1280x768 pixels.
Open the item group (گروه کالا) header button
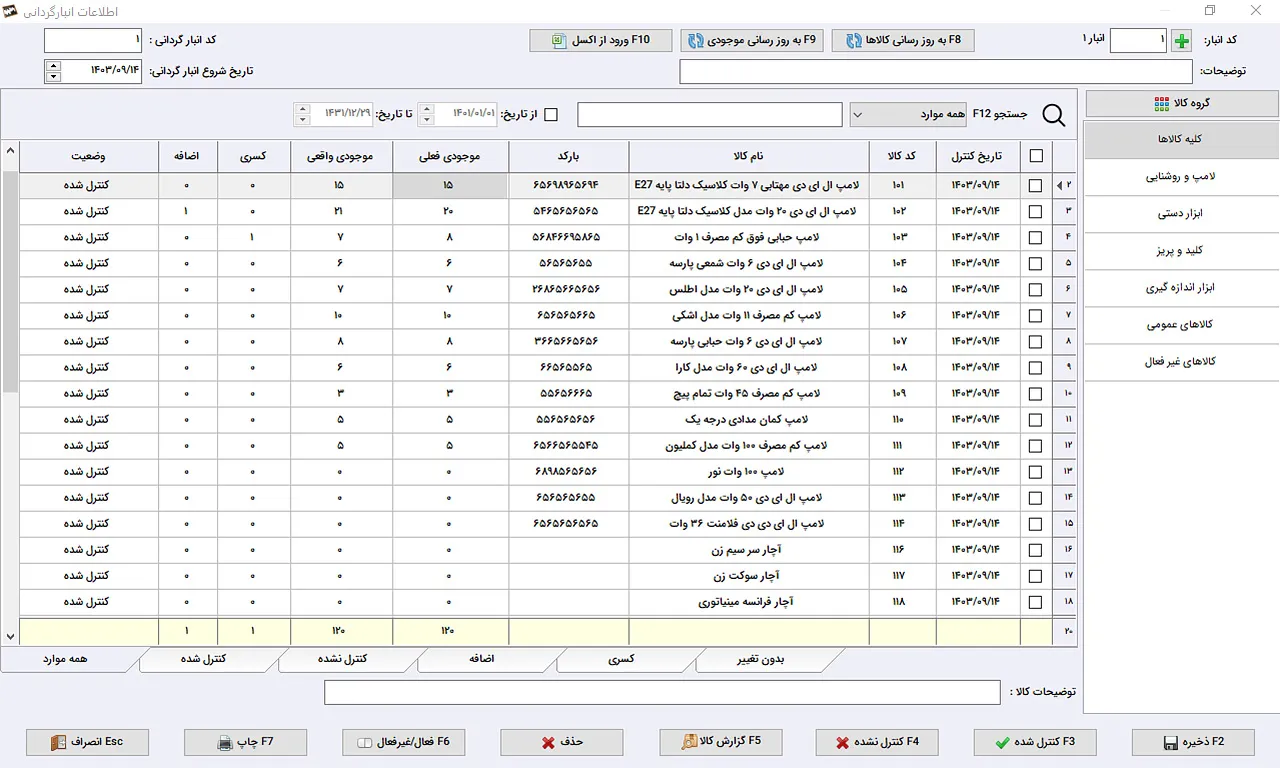click(1182, 104)
